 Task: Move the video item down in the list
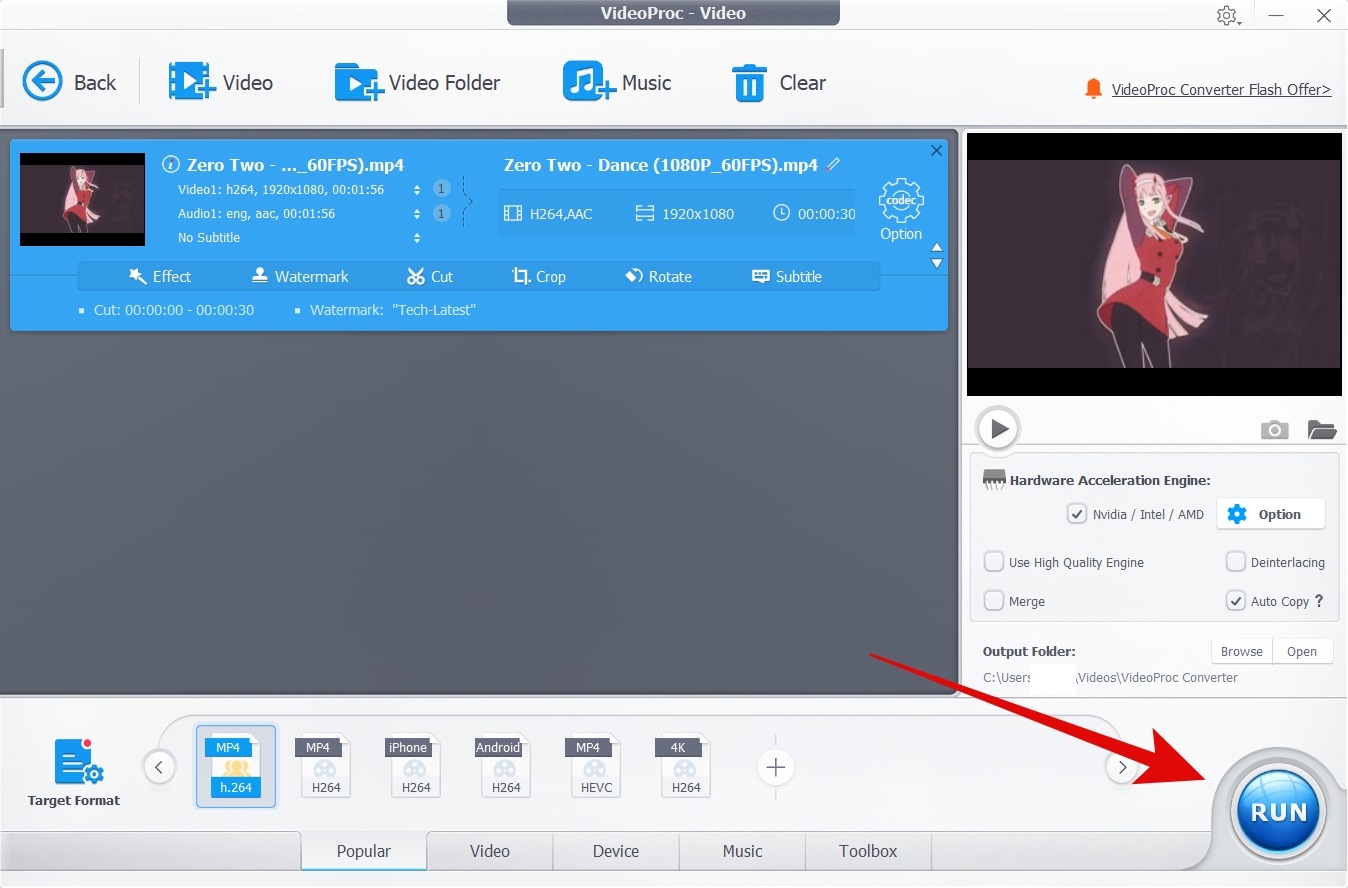937,264
